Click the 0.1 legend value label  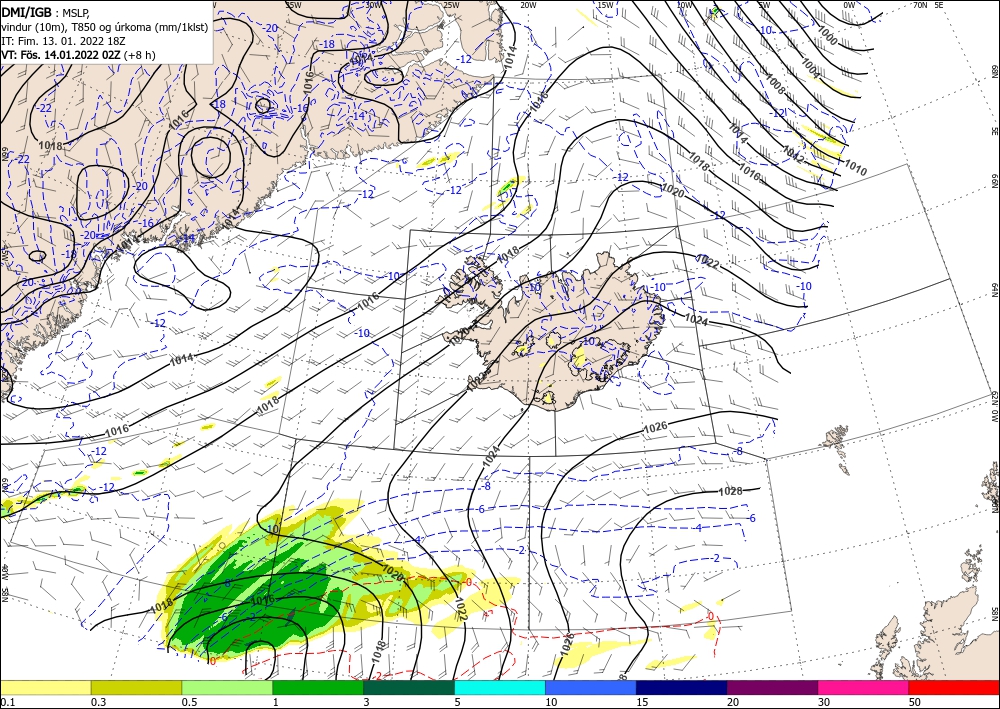pyautogui.click(x=6, y=702)
